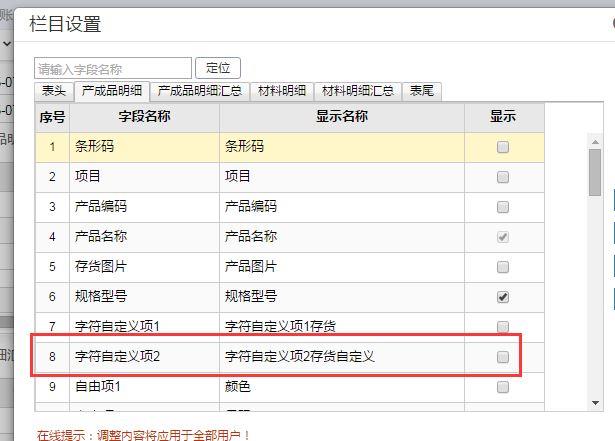The height and width of the screenshot is (441, 615).
Task: Select display name 产品编码 cell
Action: (342, 207)
